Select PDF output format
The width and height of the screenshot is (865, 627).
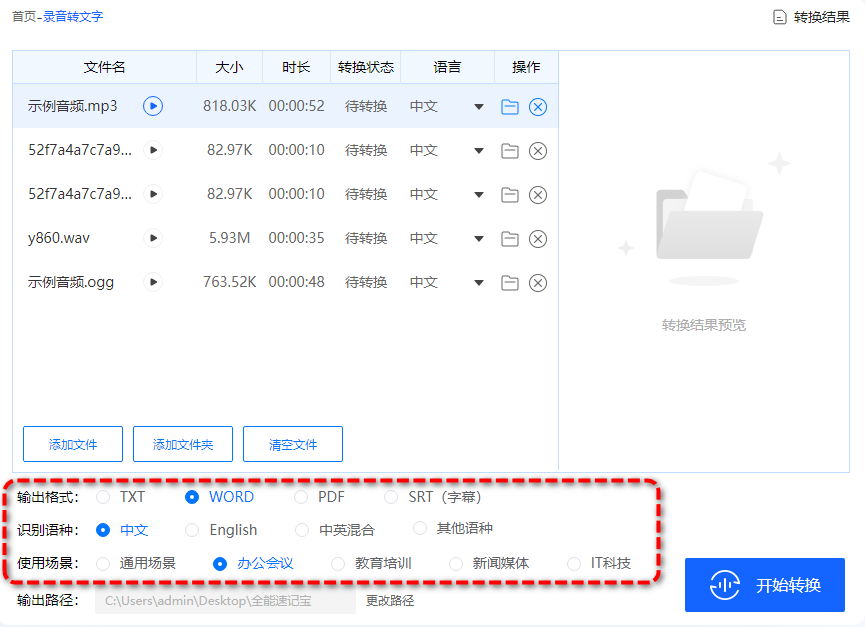click(301, 497)
